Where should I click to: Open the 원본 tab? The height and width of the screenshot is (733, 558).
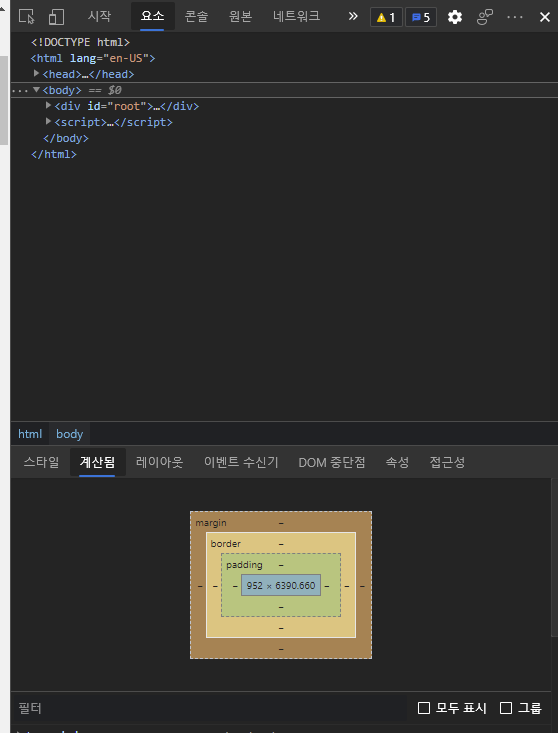click(x=240, y=16)
